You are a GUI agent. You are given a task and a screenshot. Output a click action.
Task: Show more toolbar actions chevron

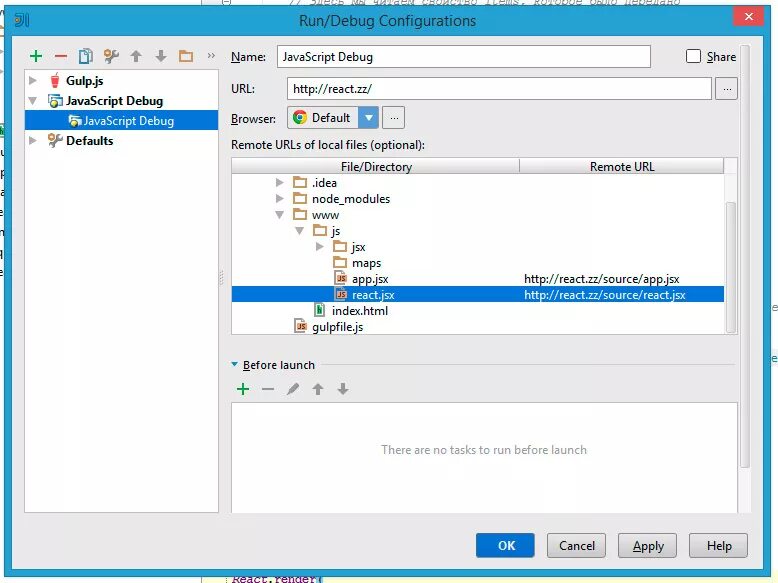pyautogui.click(x=211, y=56)
